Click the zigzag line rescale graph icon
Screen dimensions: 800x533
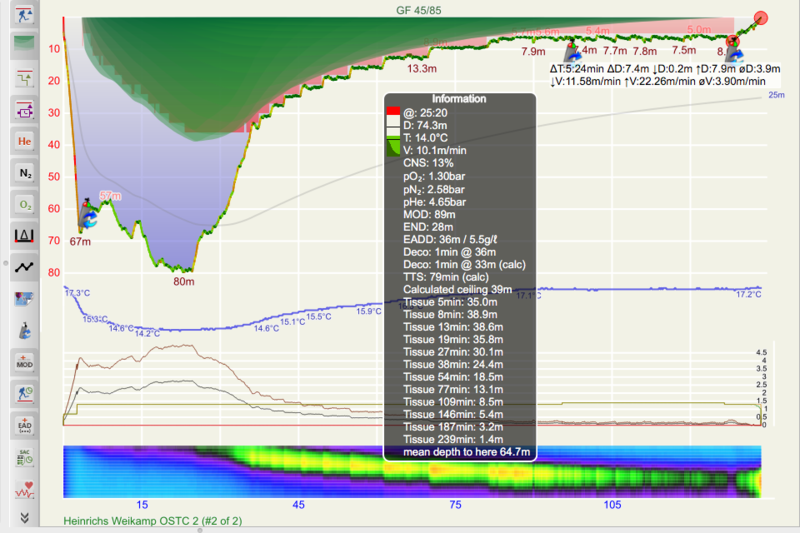click(24, 268)
